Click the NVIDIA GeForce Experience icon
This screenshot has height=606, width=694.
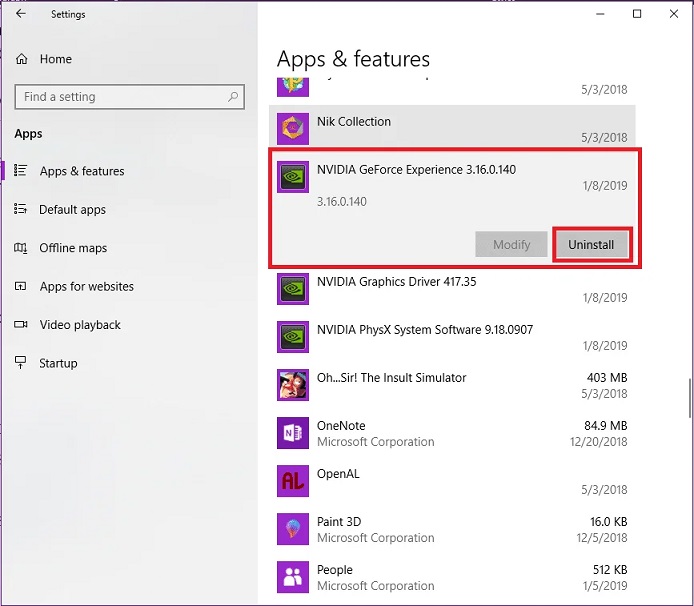(x=293, y=177)
